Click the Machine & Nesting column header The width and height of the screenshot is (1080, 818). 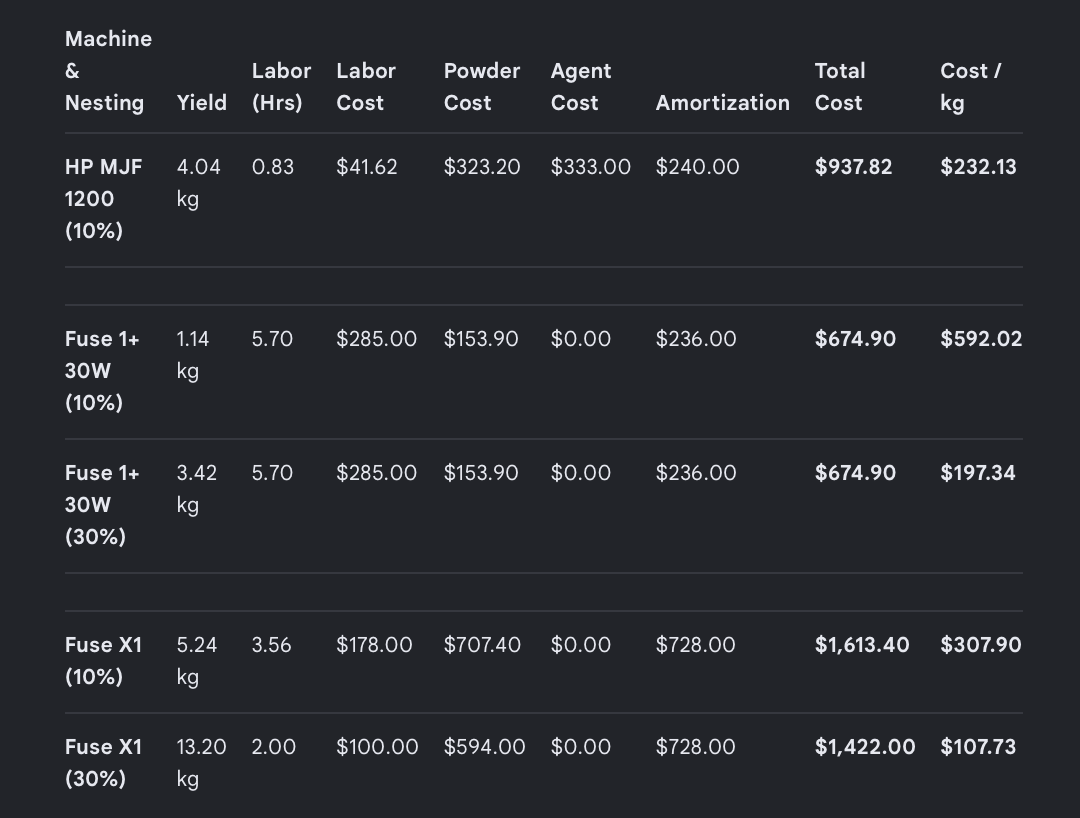108,71
